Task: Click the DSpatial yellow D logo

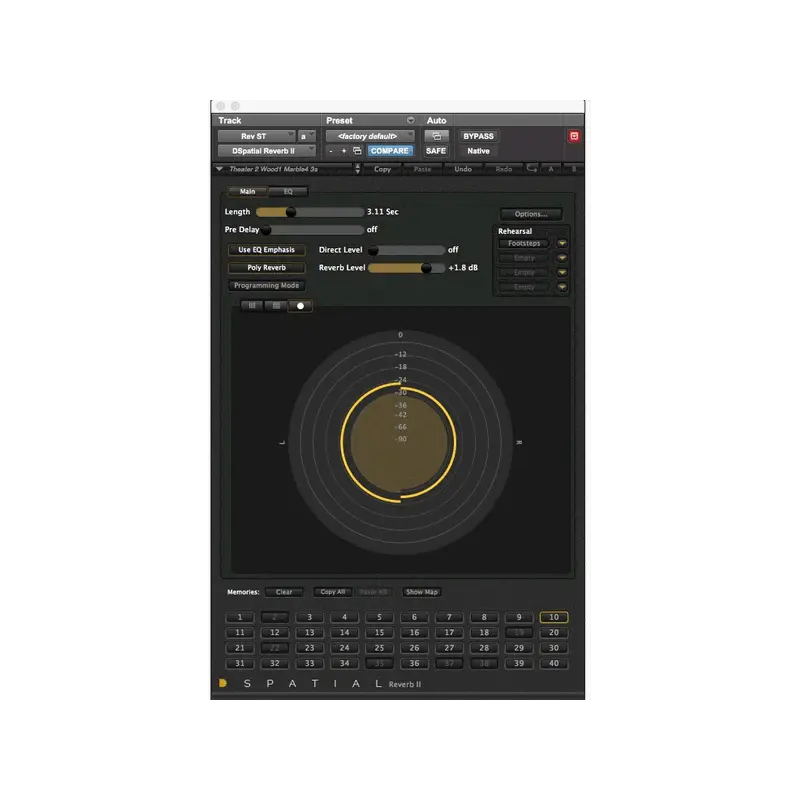Action: point(223,683)
